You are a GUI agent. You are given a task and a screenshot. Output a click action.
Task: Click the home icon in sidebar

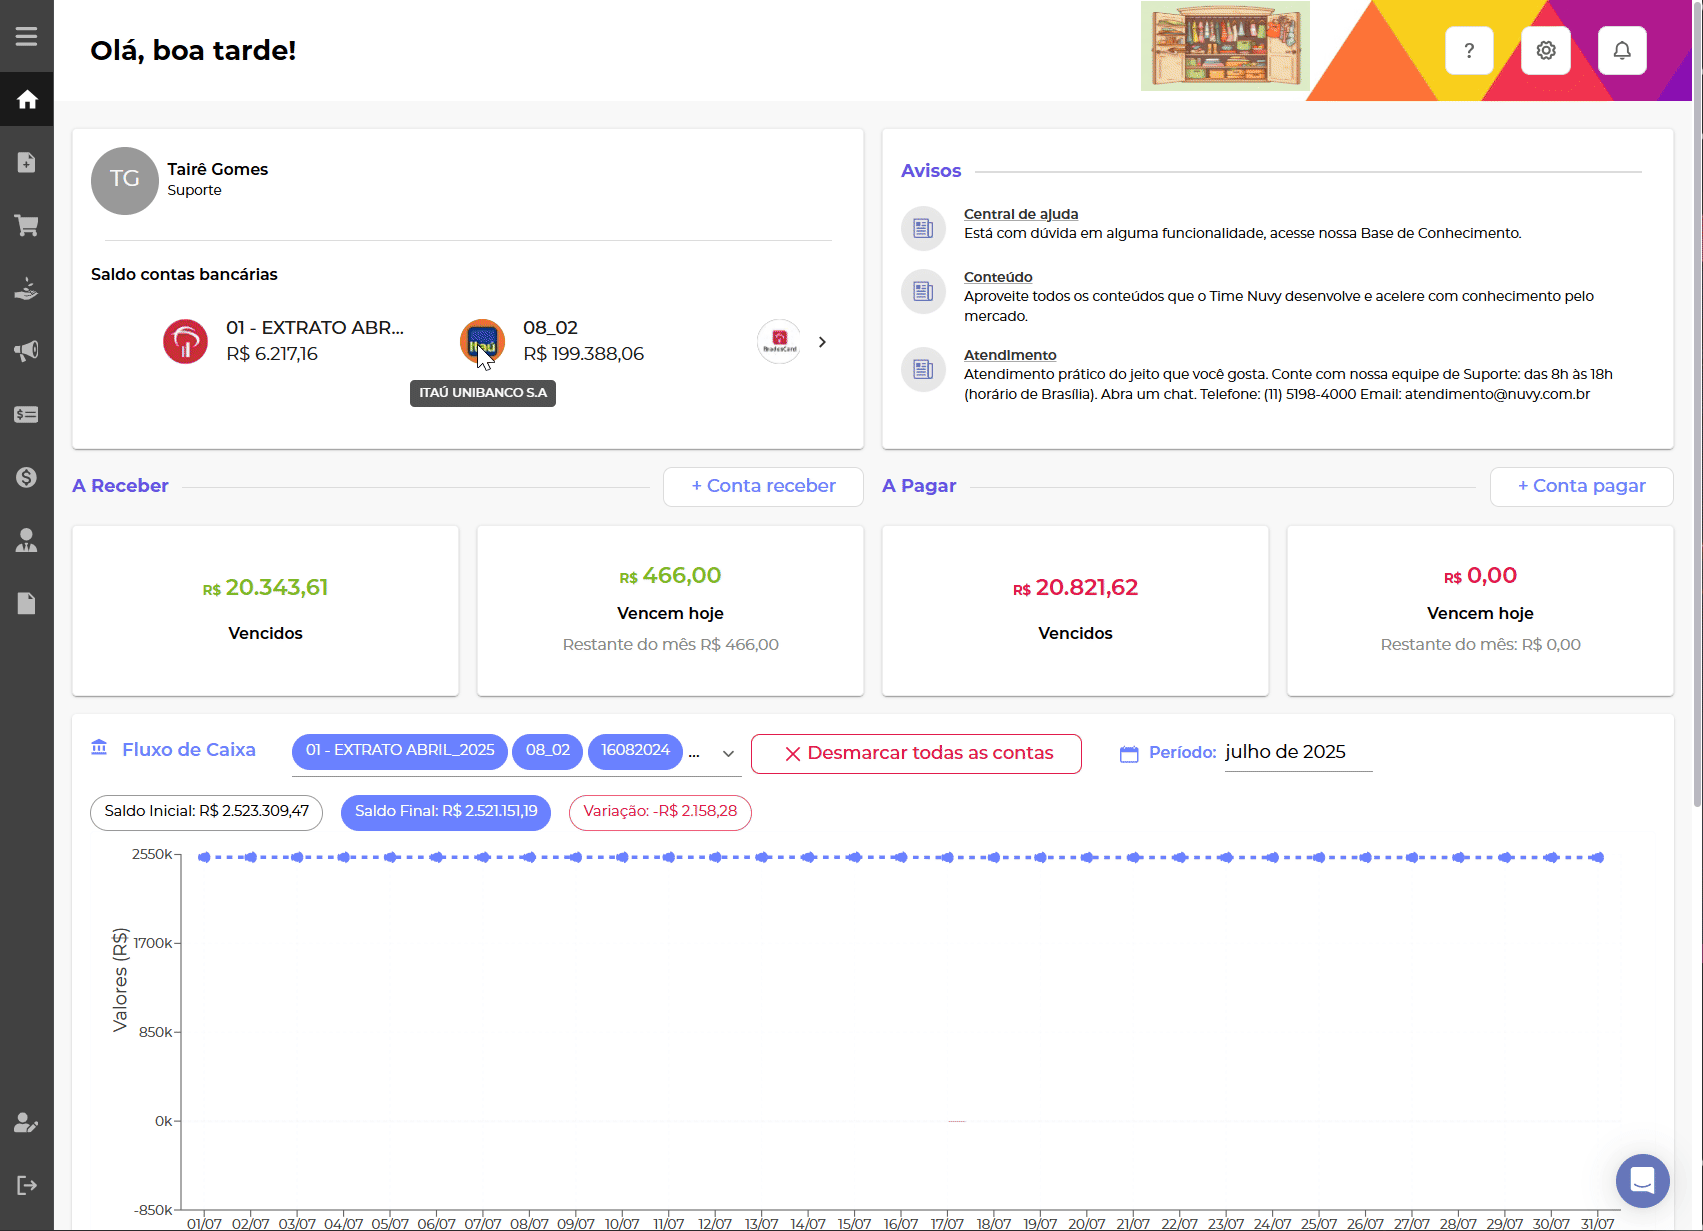[x=27, y=99]
